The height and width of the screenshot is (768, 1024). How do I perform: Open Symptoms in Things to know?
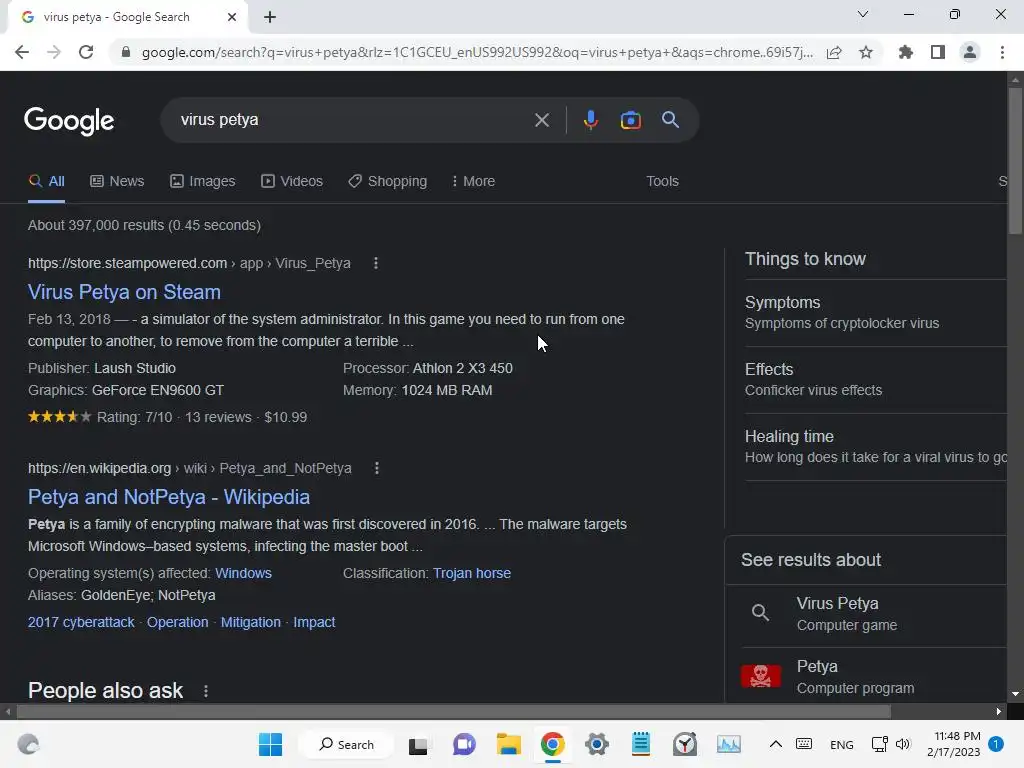point(875,313)
